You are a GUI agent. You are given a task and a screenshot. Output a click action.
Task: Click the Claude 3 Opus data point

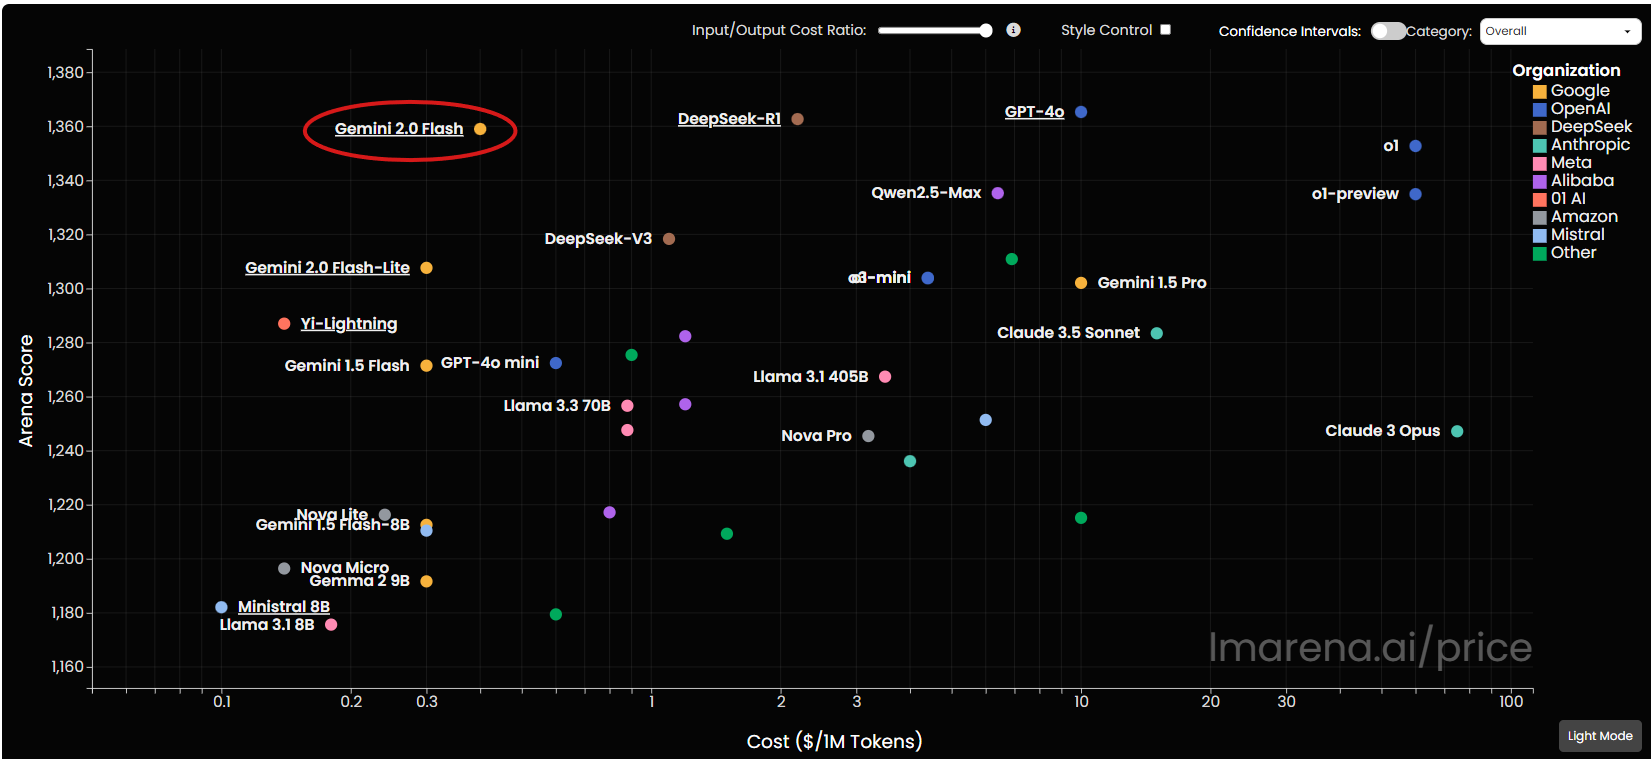[1457, 431]
